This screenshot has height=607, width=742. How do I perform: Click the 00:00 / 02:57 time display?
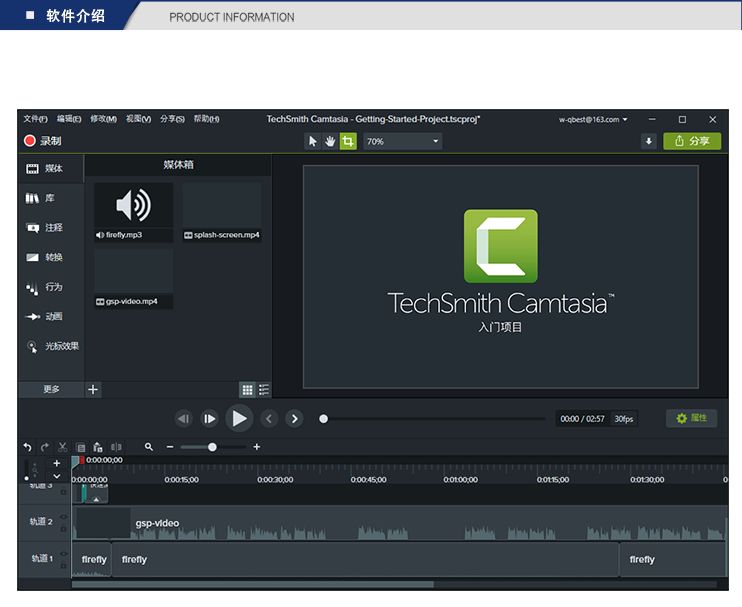583,419
